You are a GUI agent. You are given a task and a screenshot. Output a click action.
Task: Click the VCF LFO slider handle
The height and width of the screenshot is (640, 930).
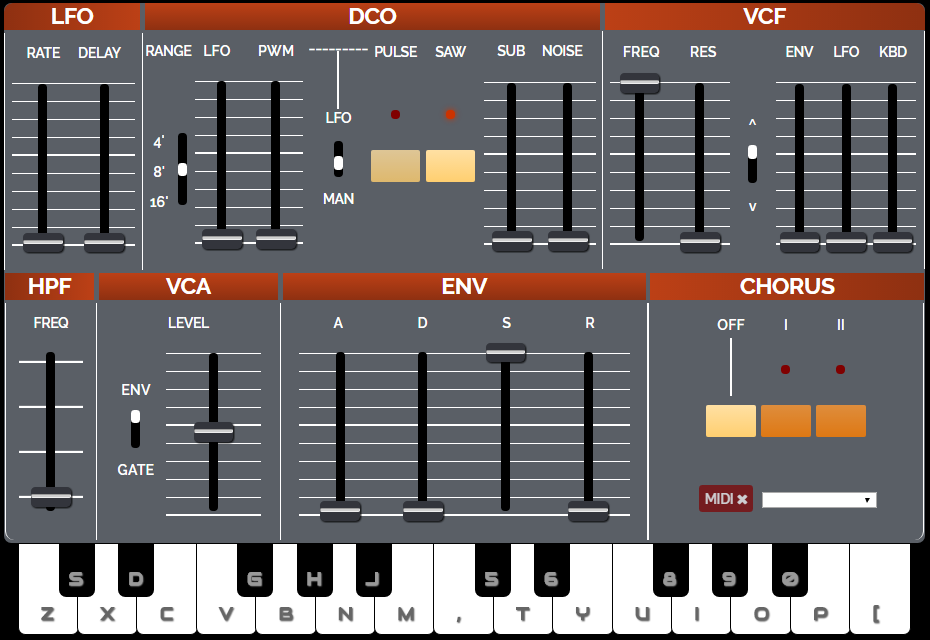coord(846,242)
